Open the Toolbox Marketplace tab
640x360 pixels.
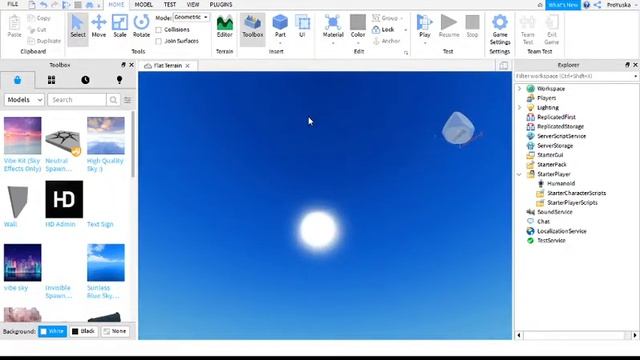(x=17, y=80)
